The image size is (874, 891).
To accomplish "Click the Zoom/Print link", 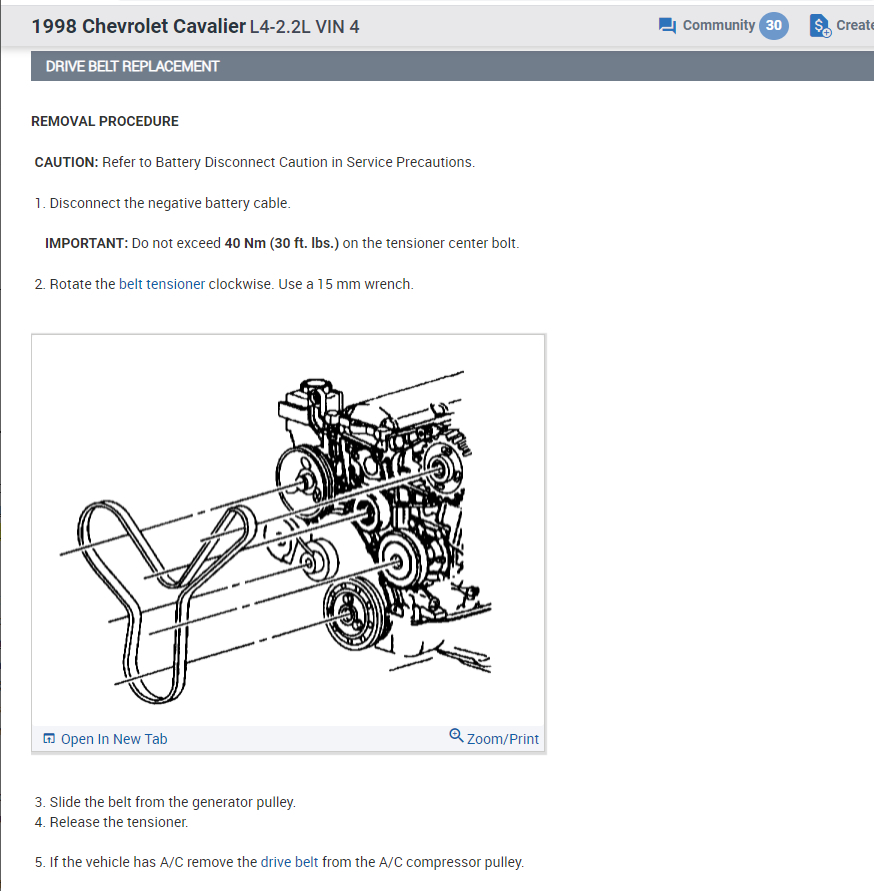I will pyautogui.click(x=502, y=739).
